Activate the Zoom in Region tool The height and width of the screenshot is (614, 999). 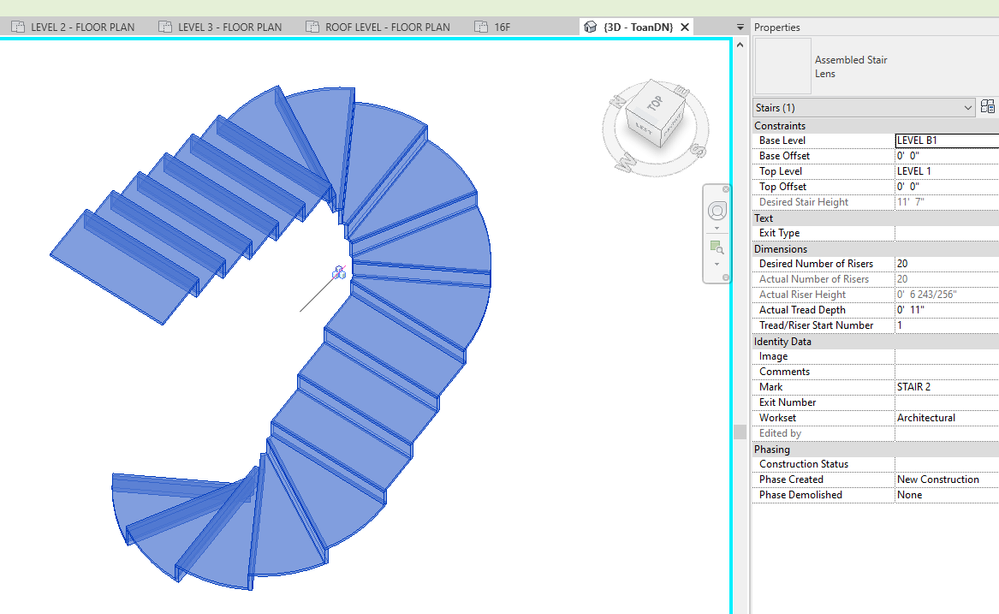pyautogui.click(x=717, y=247)
